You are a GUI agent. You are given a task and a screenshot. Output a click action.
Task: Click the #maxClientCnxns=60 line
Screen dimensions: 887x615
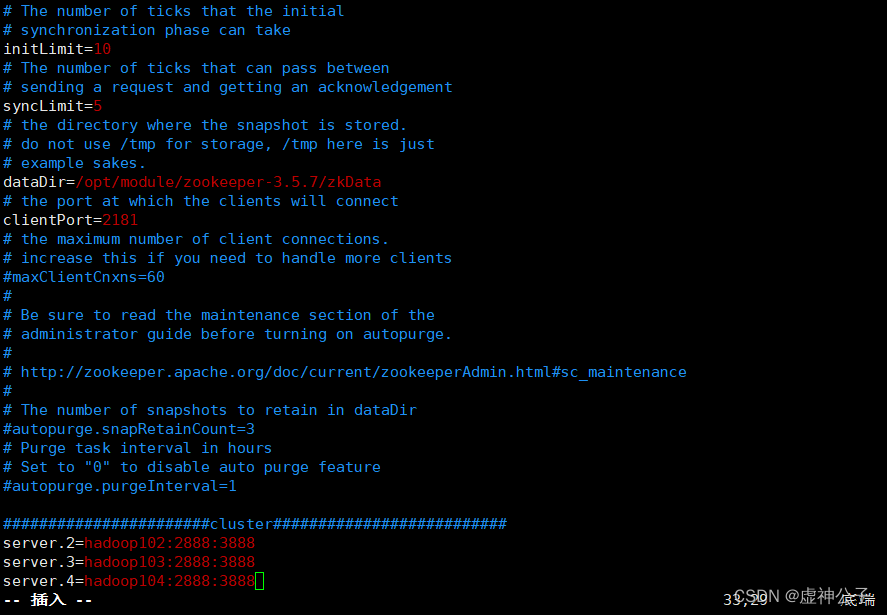(84, 277)
